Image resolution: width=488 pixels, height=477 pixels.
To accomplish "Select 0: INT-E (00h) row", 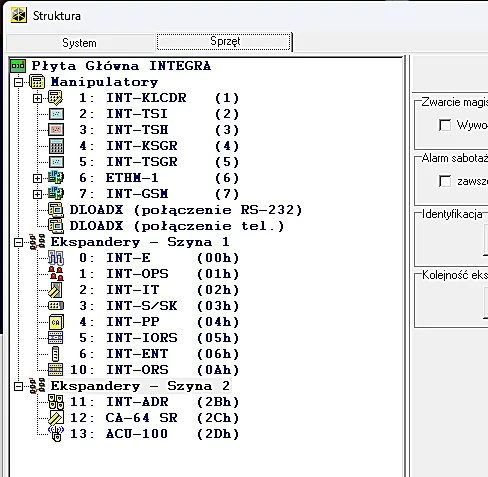I will pyautogui.click(x=159, y=258).
